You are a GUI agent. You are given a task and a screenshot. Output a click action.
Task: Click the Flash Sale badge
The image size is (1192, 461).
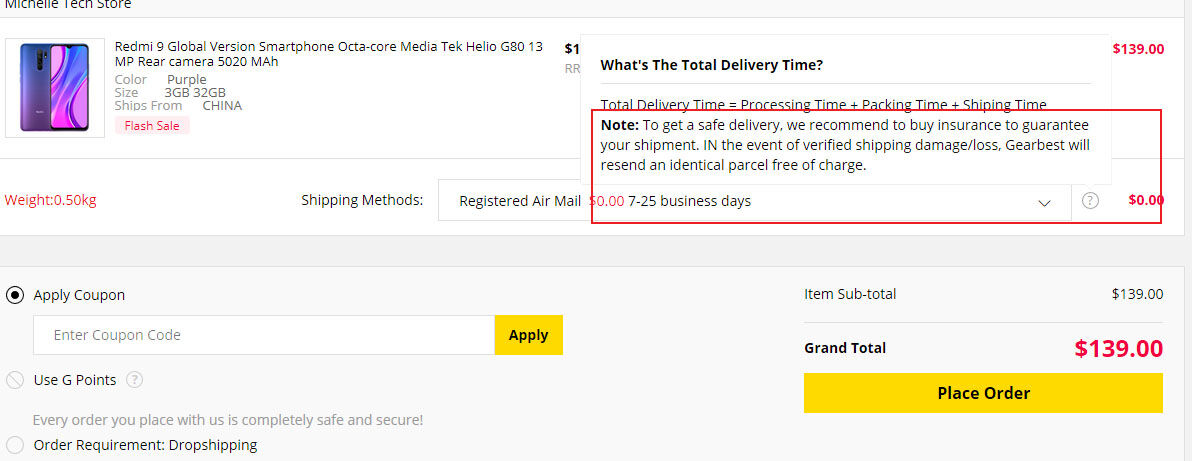coord(152,126)
